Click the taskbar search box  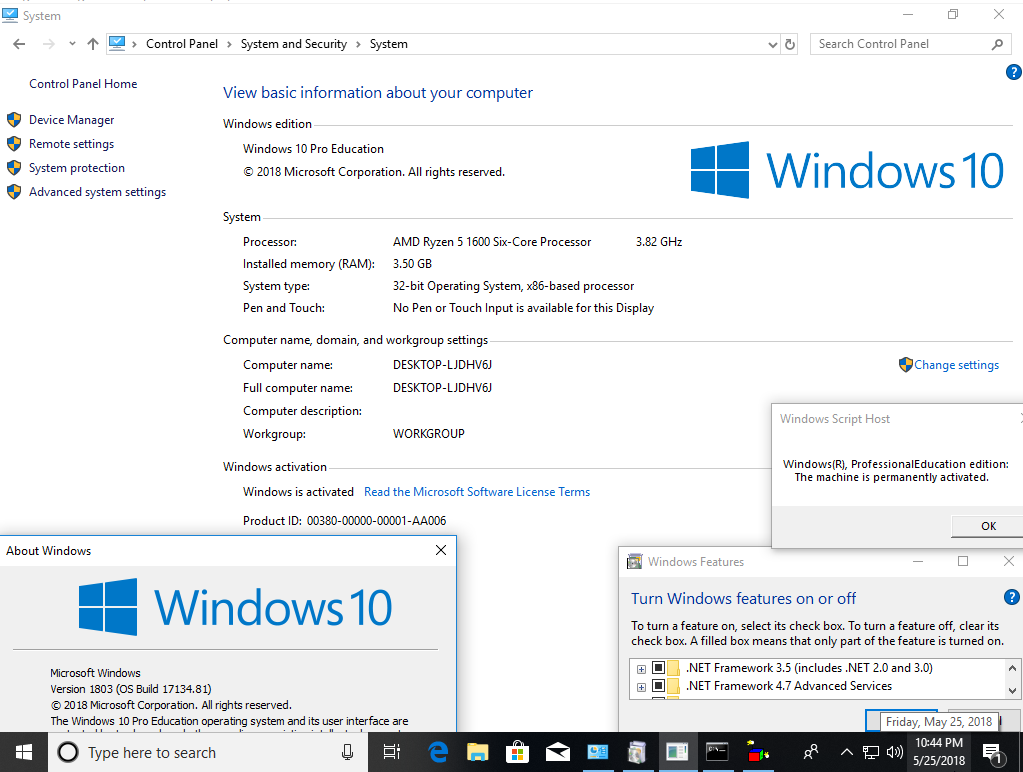pyautogui.click(x=207, y=752)
